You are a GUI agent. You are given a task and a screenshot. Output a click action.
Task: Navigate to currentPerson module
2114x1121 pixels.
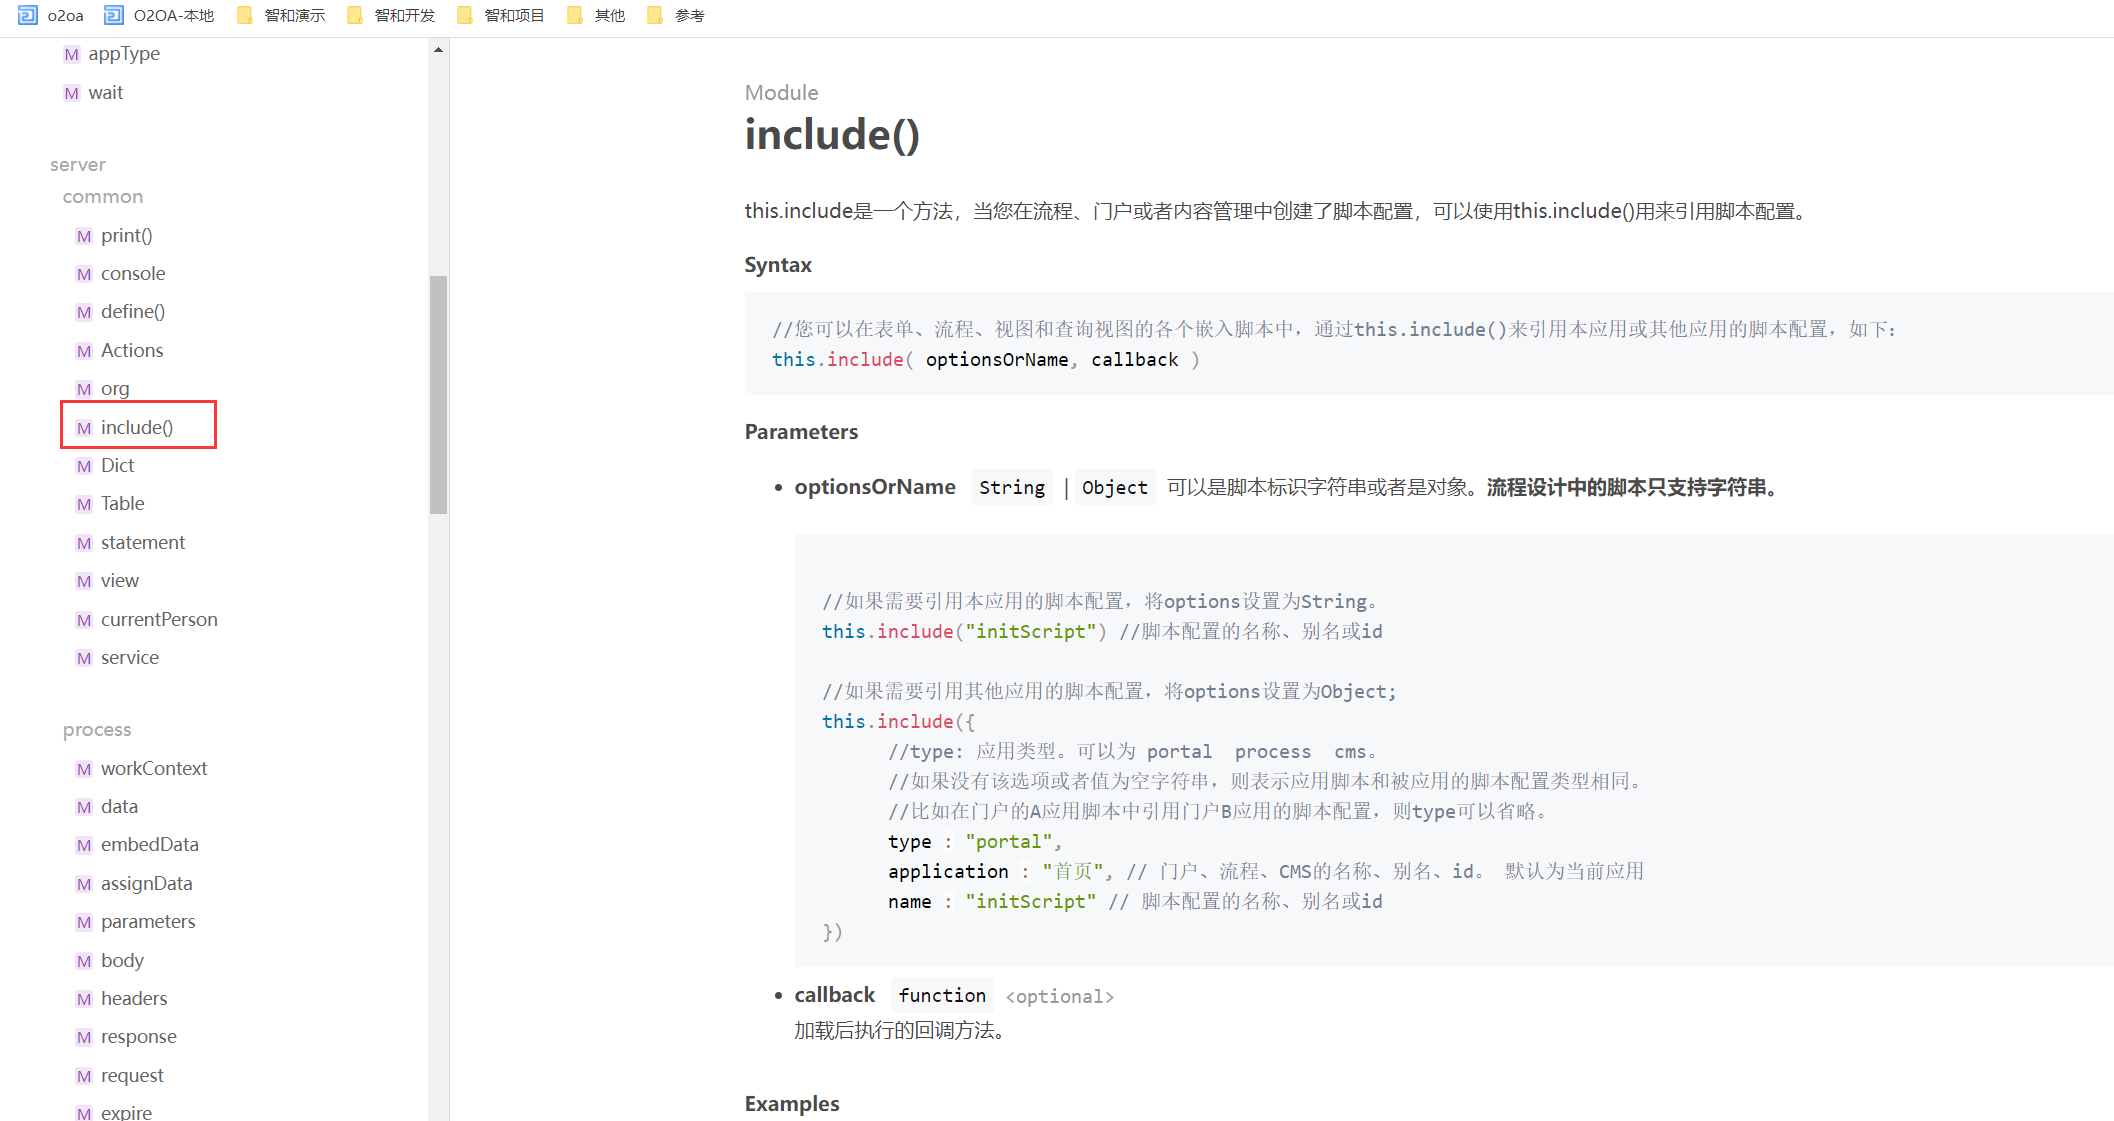click(158, 619)
